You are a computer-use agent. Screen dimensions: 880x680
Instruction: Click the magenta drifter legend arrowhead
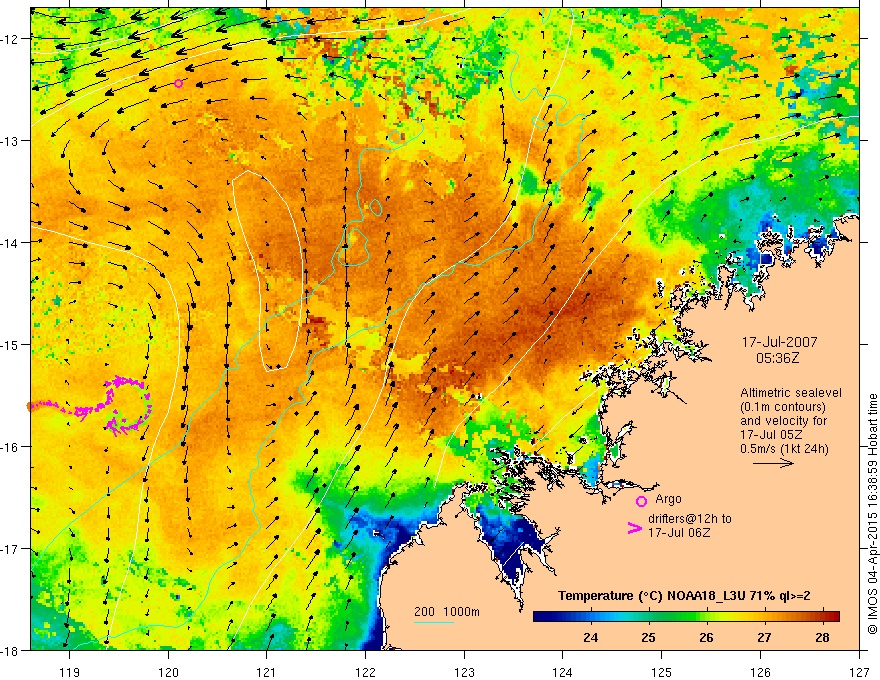click(634, 528)
